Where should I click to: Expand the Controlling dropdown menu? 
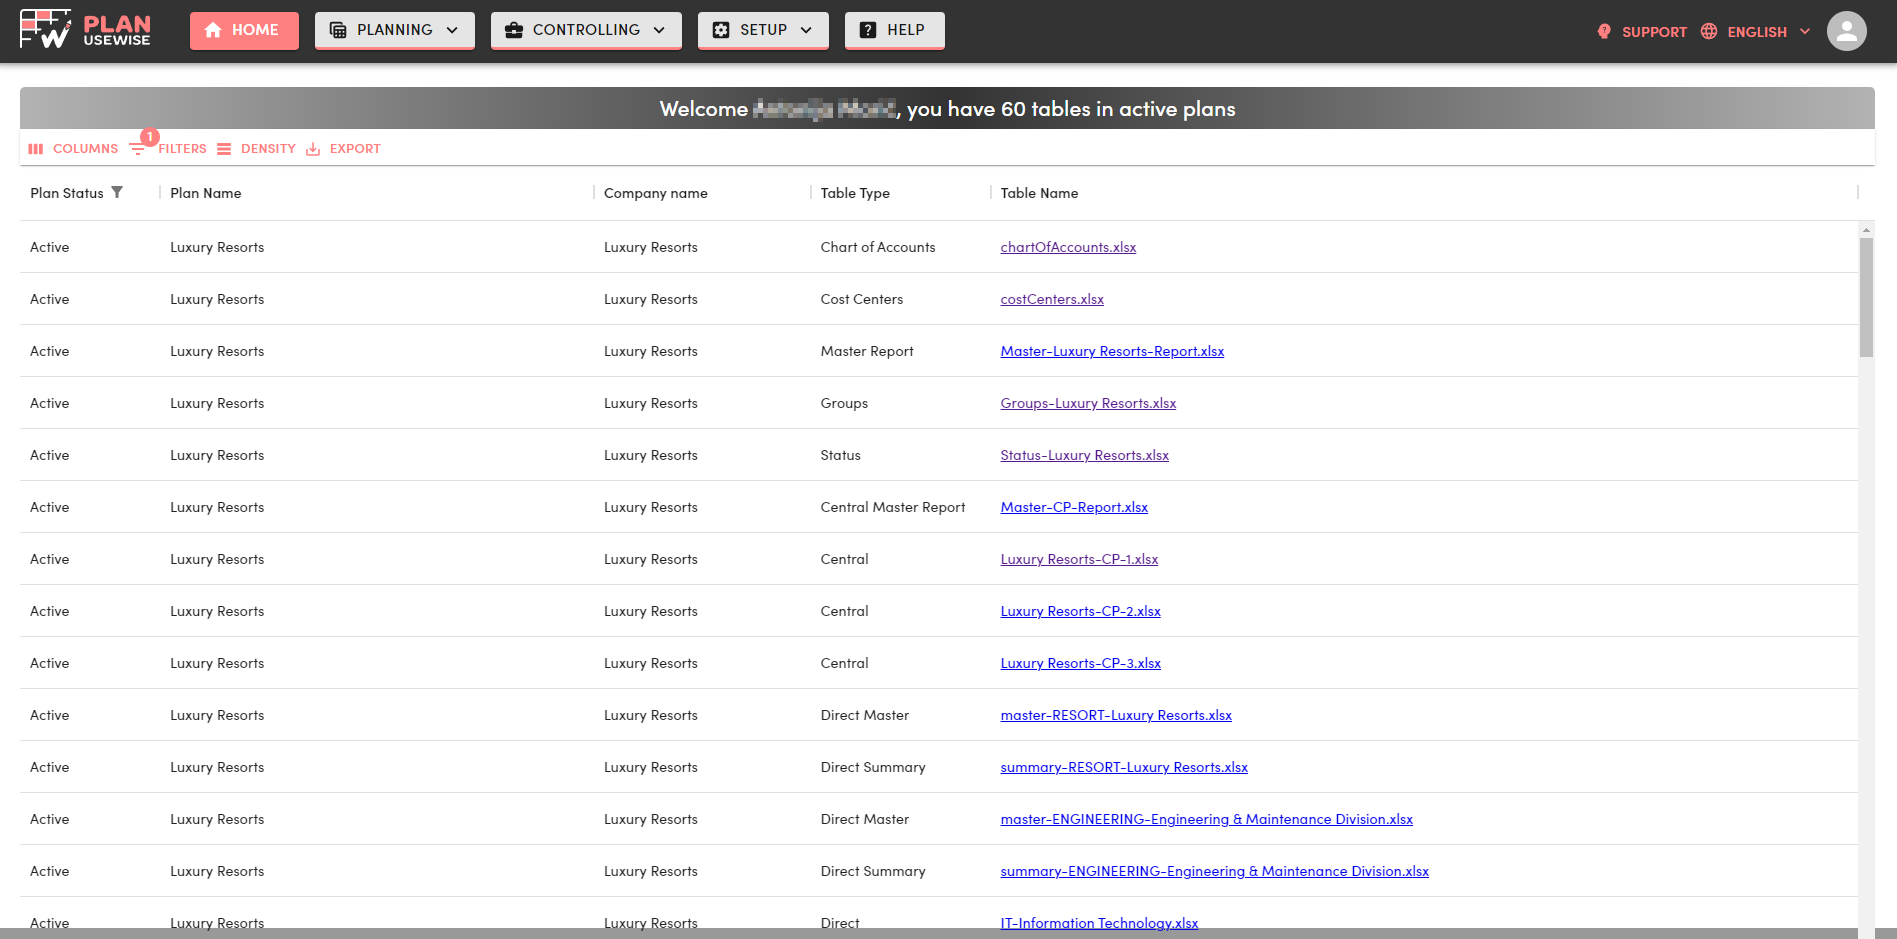click(x=586, y=30)
